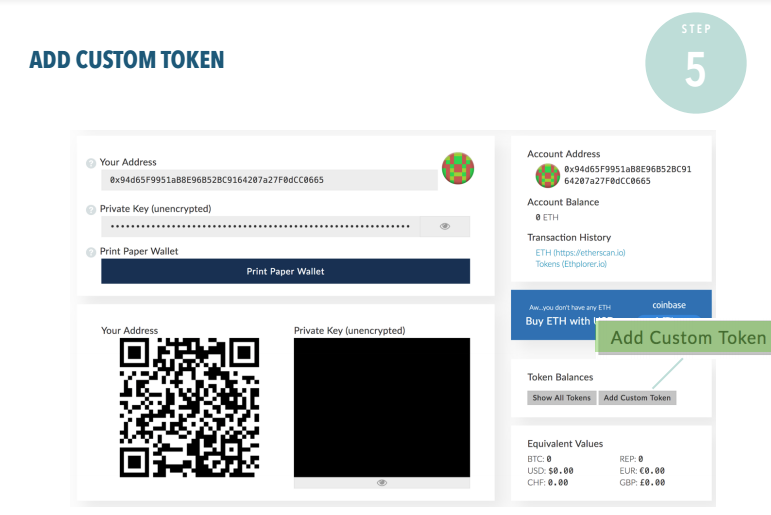
Task: Click the Transaction History heading
Action: [x=569, y=238]
